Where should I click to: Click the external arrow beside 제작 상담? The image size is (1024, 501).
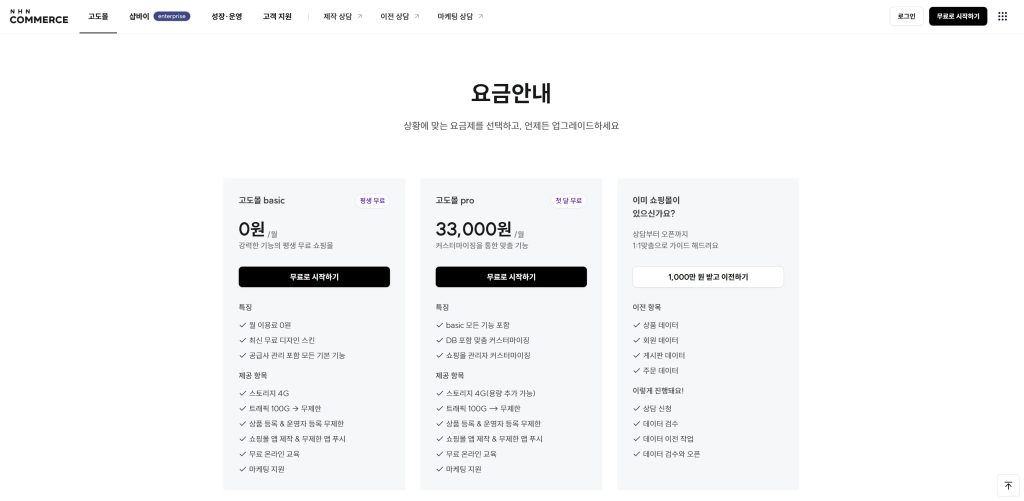(359, 16)
